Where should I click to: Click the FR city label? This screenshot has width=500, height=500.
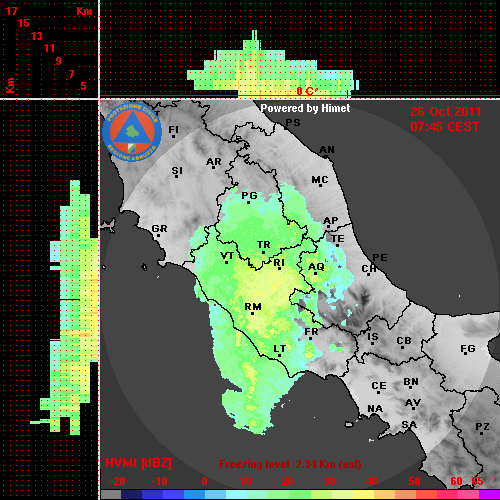[x=311, y=332]
